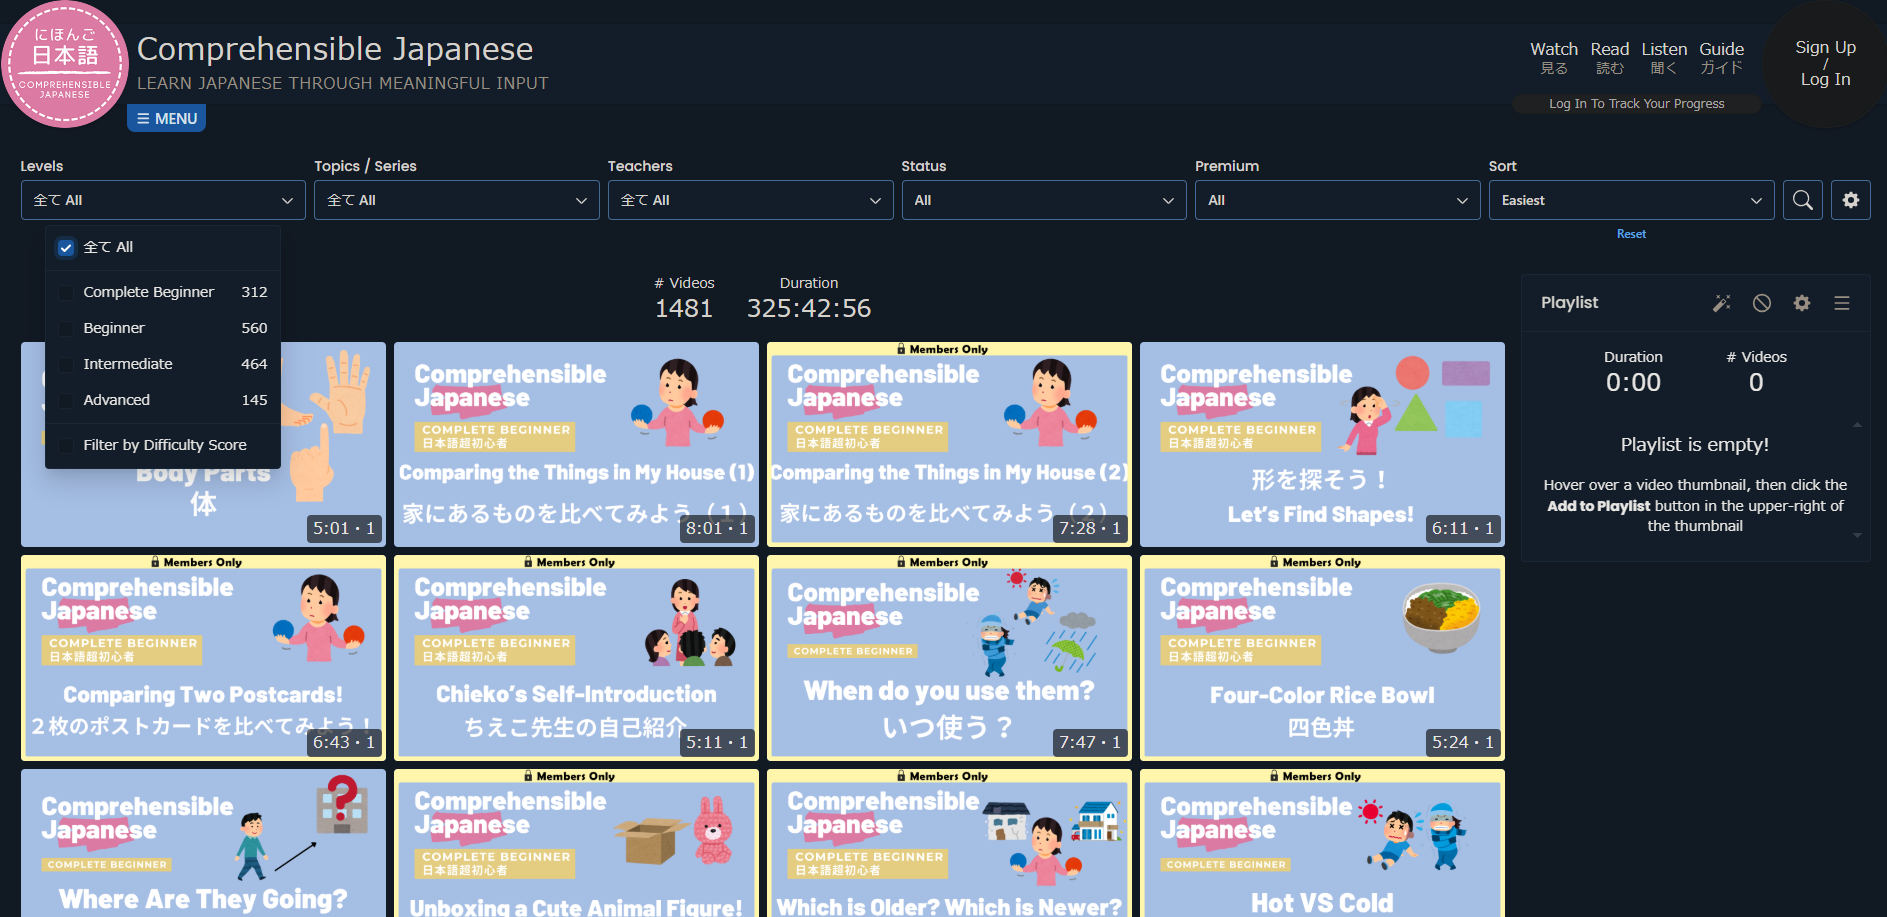Click the 1481 videos count

coord(684,308)
